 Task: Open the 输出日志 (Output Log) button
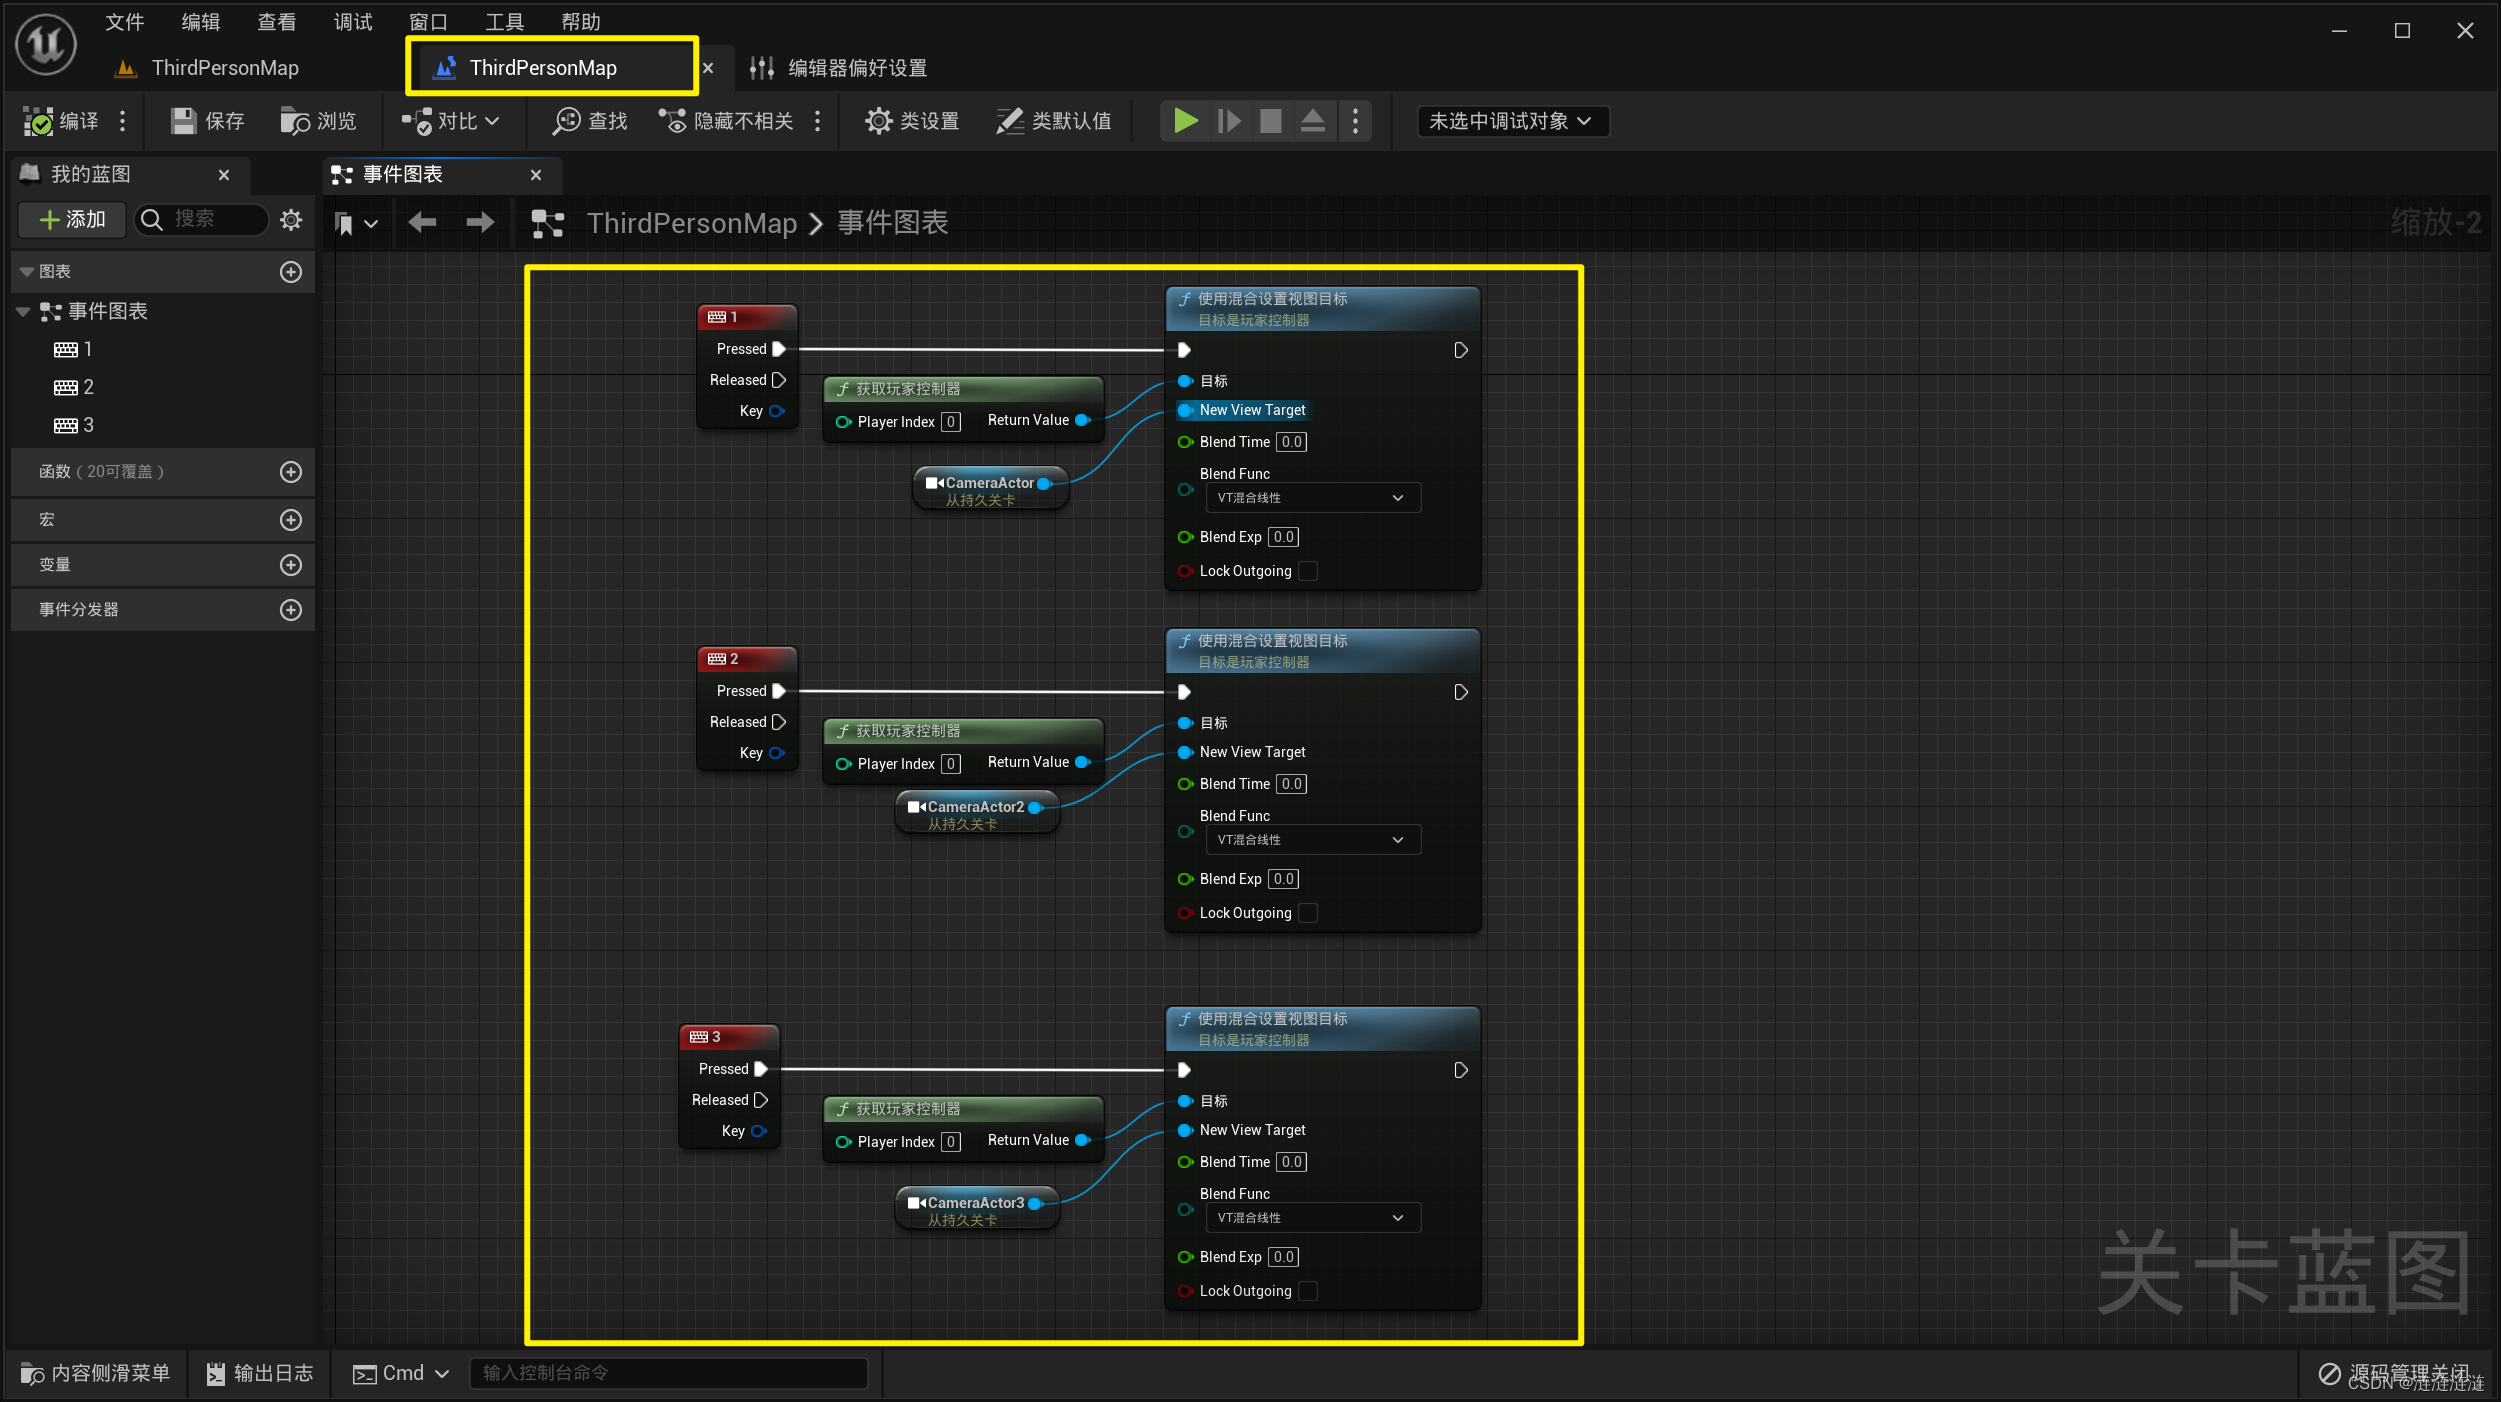pos(260,1373)
